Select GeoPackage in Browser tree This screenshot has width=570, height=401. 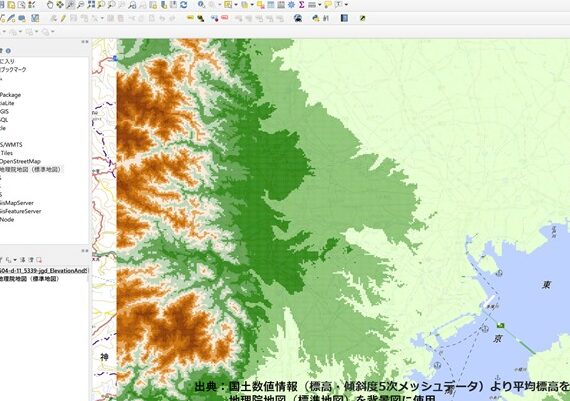click(x=10, y=95)
